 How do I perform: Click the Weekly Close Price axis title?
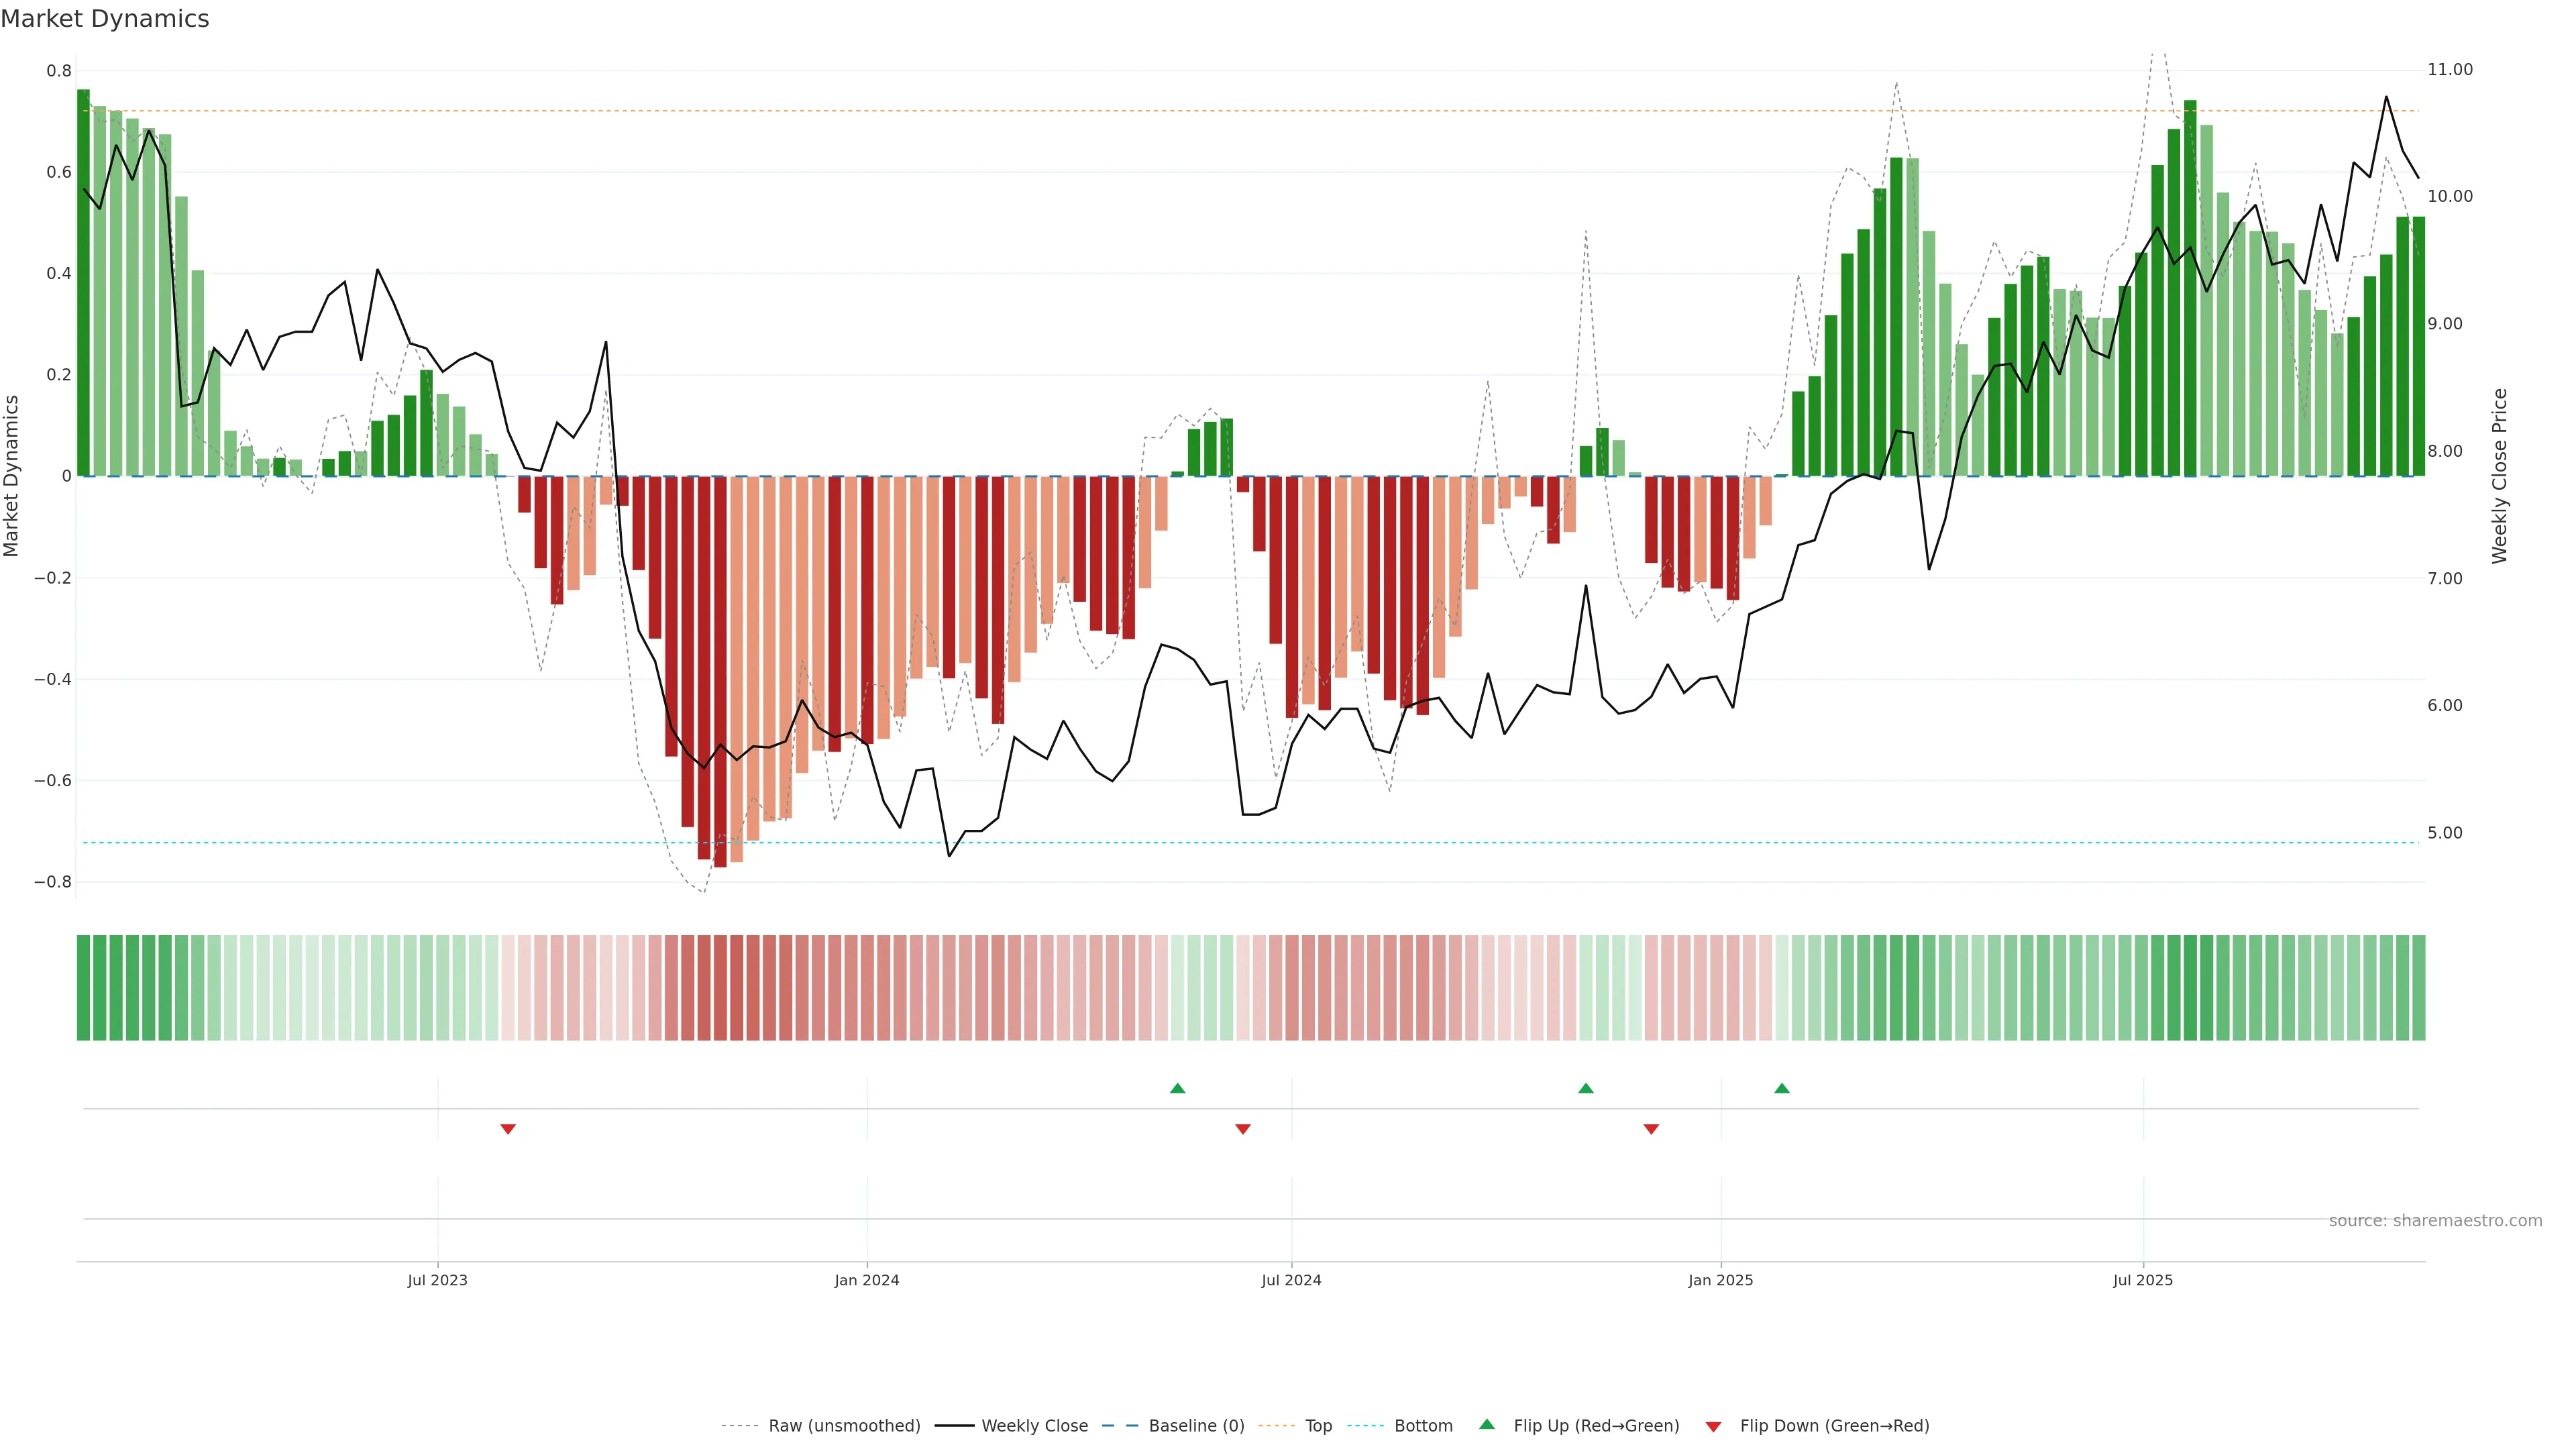[x=2499, y=476]
